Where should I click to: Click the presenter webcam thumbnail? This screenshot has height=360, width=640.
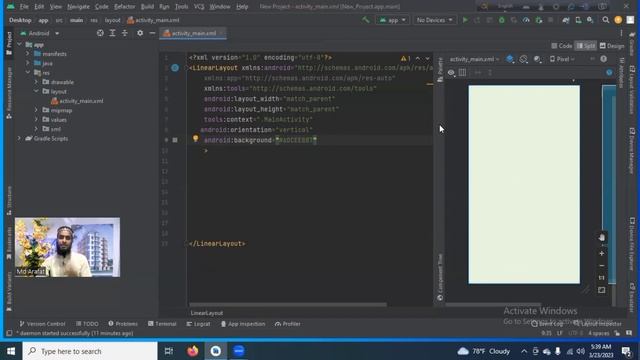point(67,247)
